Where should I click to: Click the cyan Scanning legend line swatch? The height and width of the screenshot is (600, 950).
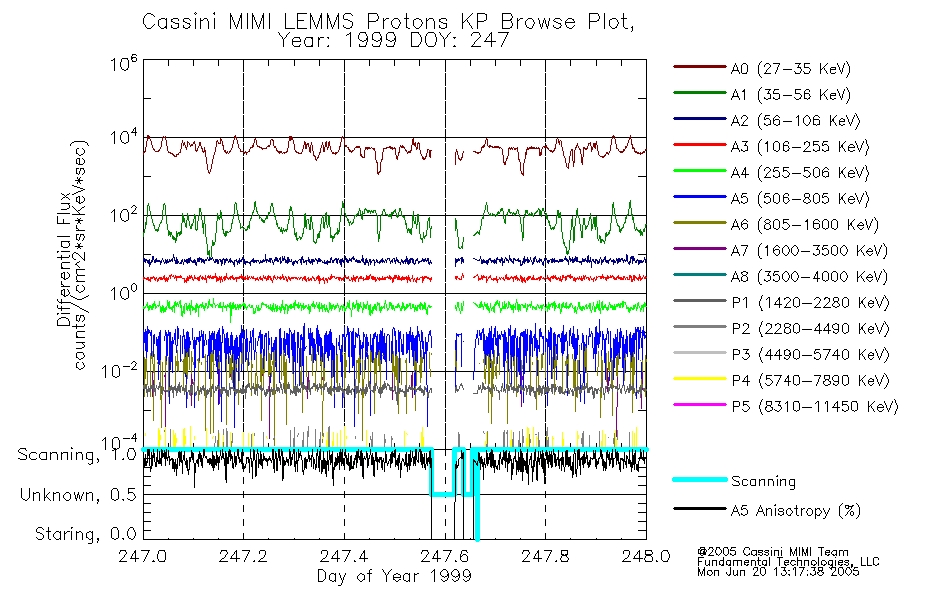pyautogui.click(x=699, y=479)
